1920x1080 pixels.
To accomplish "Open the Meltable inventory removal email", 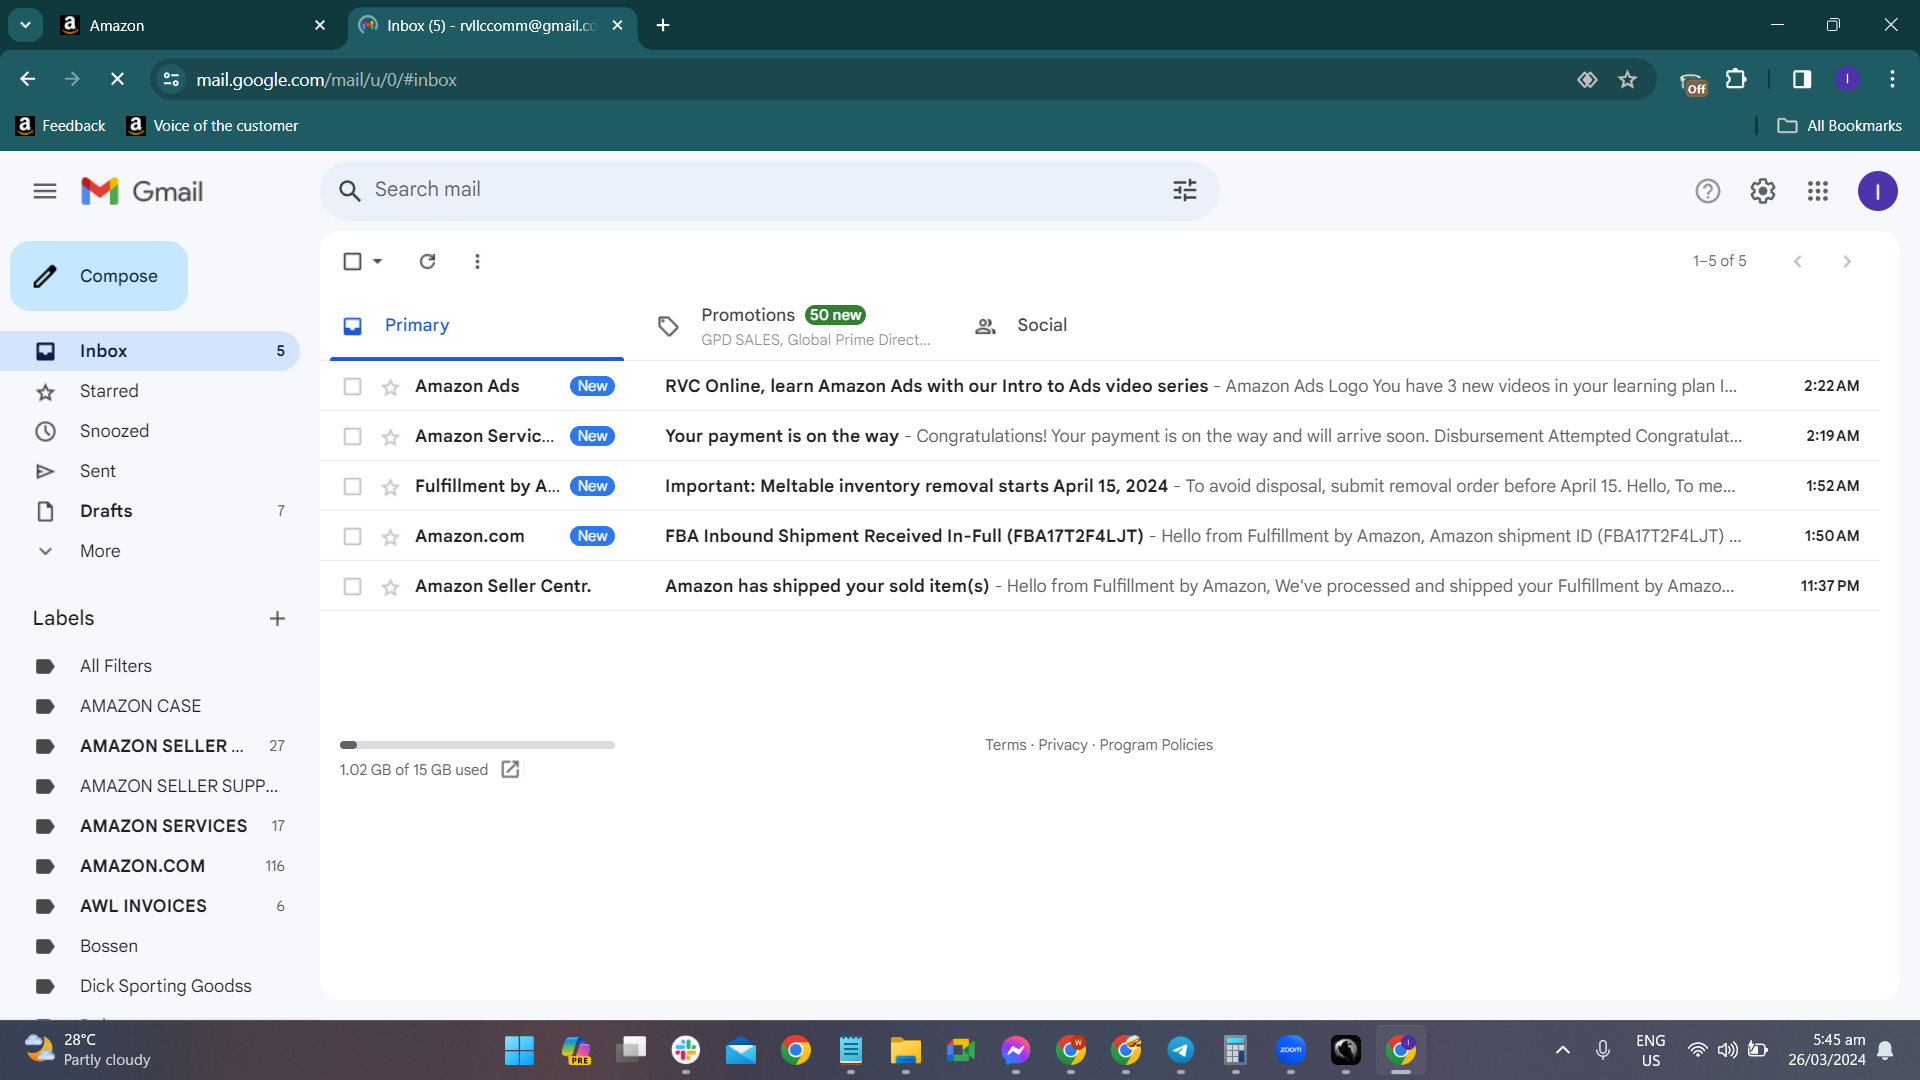I will pyautogui.click(x=1100, y=486).
